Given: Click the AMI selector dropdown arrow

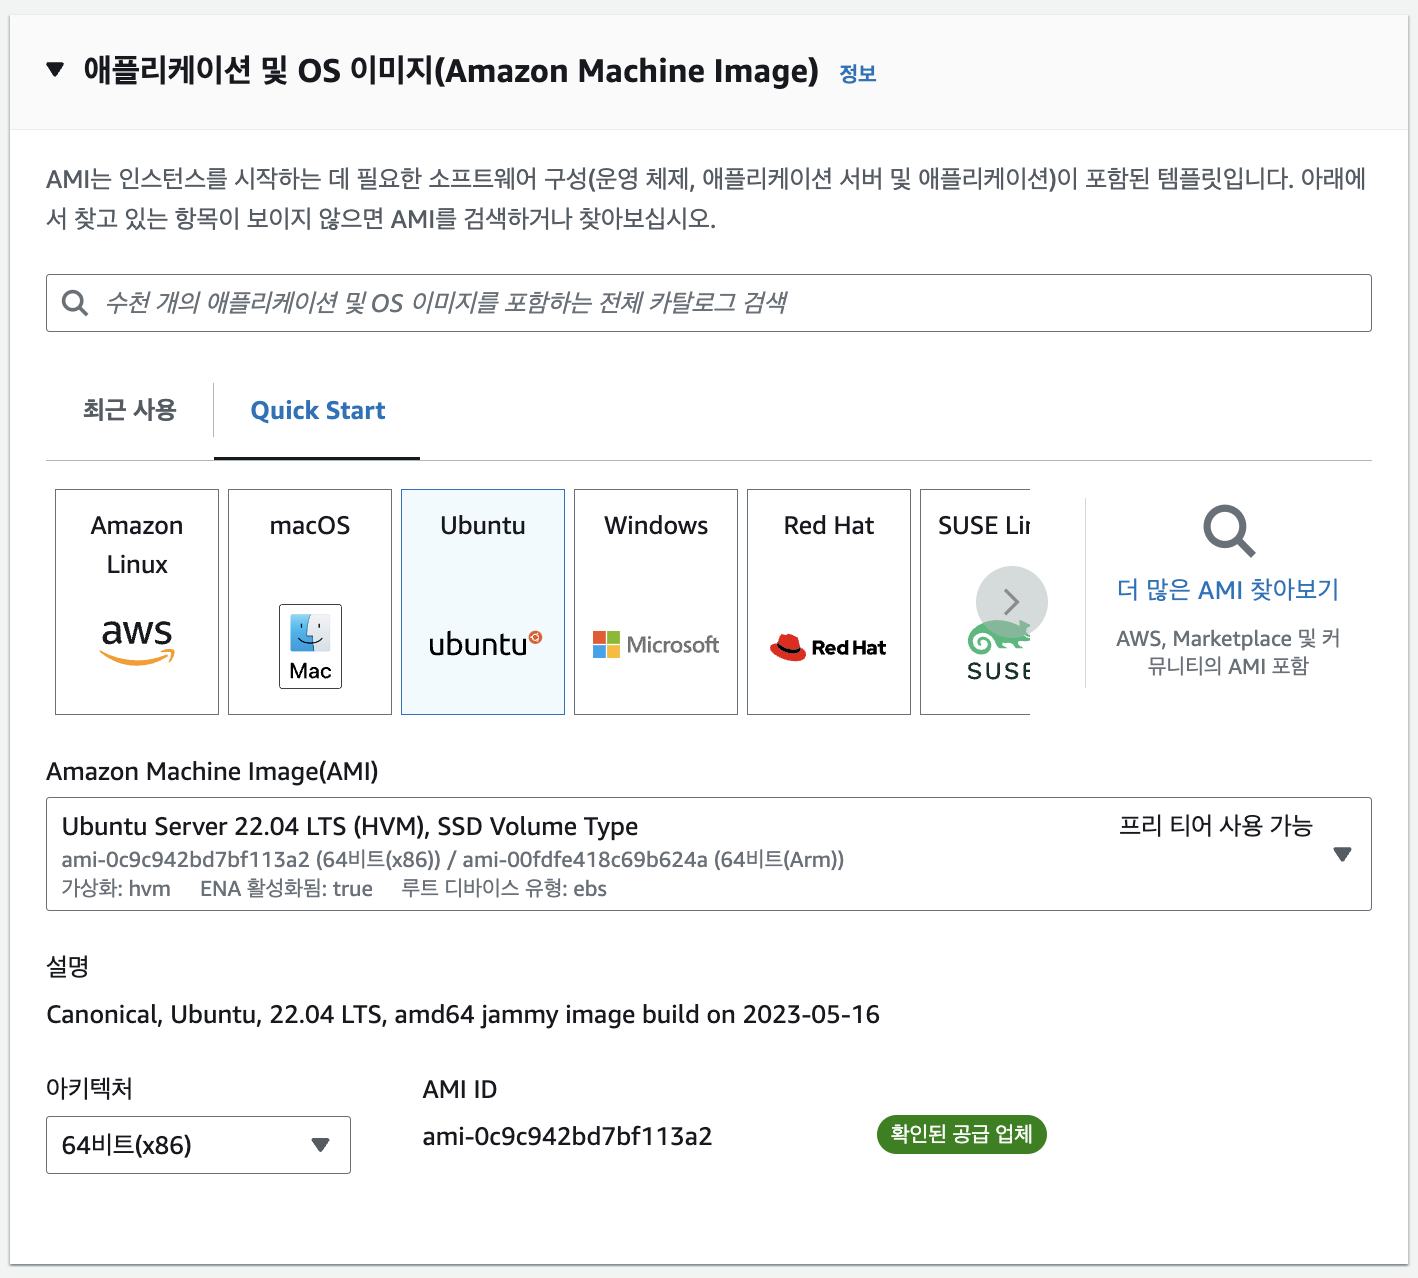Looking at the screenshot, I should pyautogui.click(x=1342, y=854).
